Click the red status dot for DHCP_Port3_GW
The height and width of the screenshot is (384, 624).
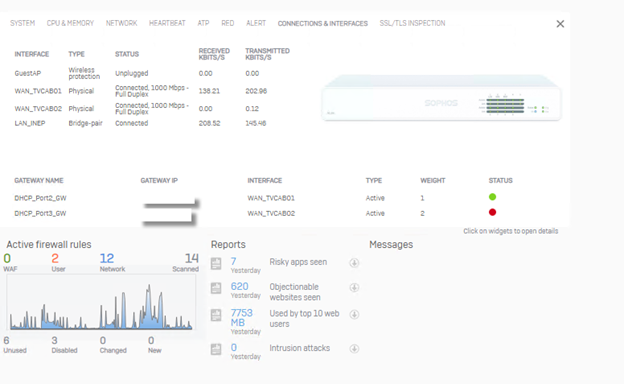click(492, 212)
